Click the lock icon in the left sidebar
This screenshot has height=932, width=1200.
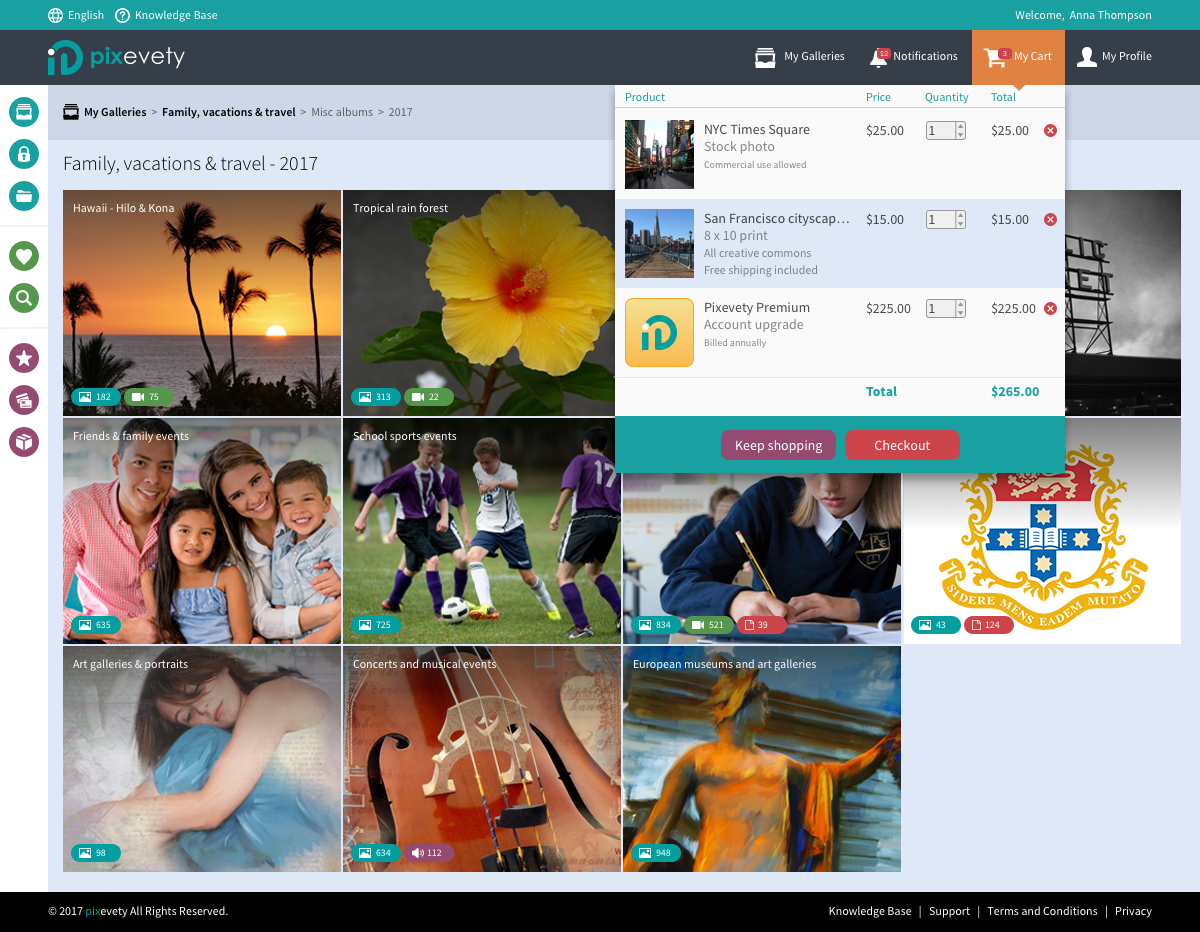point(24,153)
